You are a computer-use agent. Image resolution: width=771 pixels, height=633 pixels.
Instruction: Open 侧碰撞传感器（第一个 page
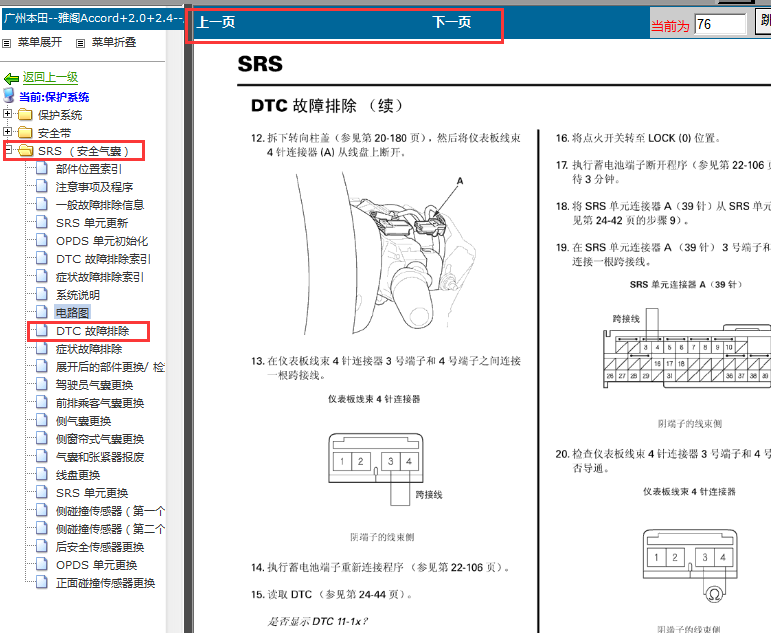point(110,512)
